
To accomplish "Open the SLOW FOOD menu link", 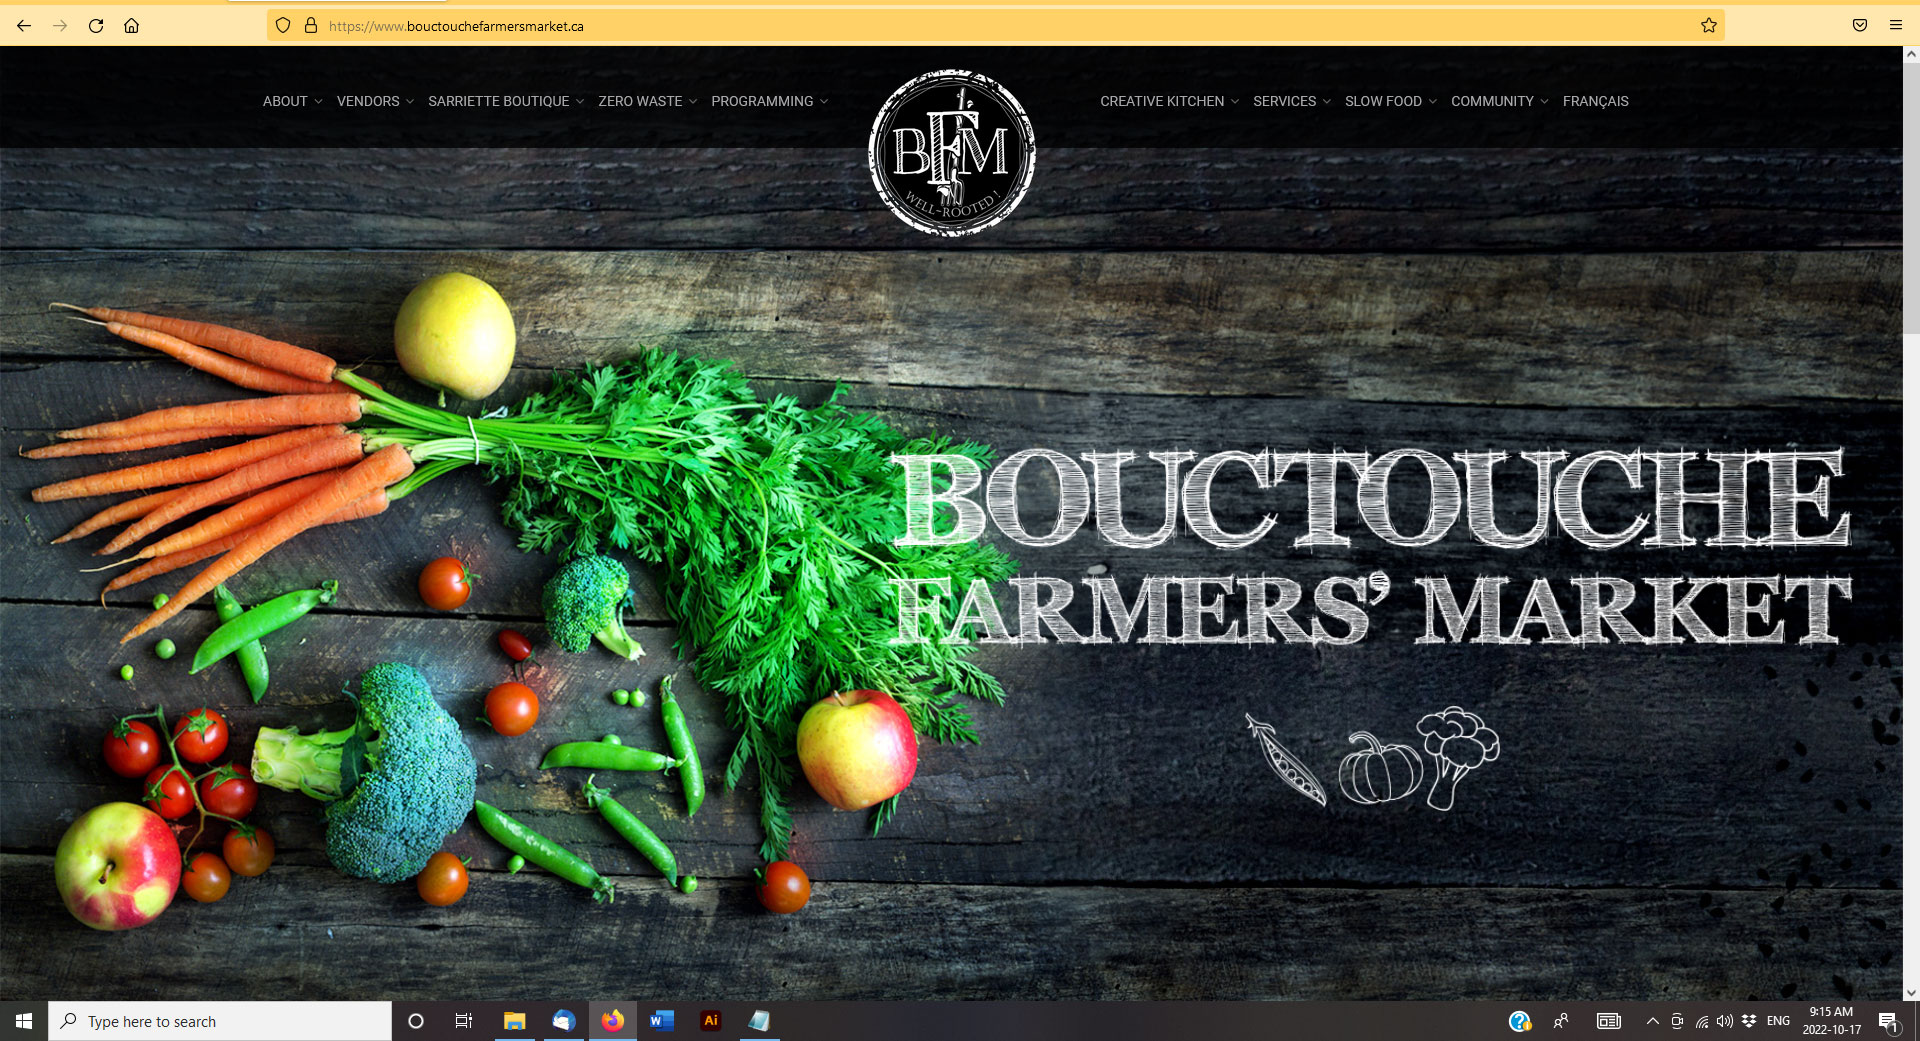I will [1383, 101].
